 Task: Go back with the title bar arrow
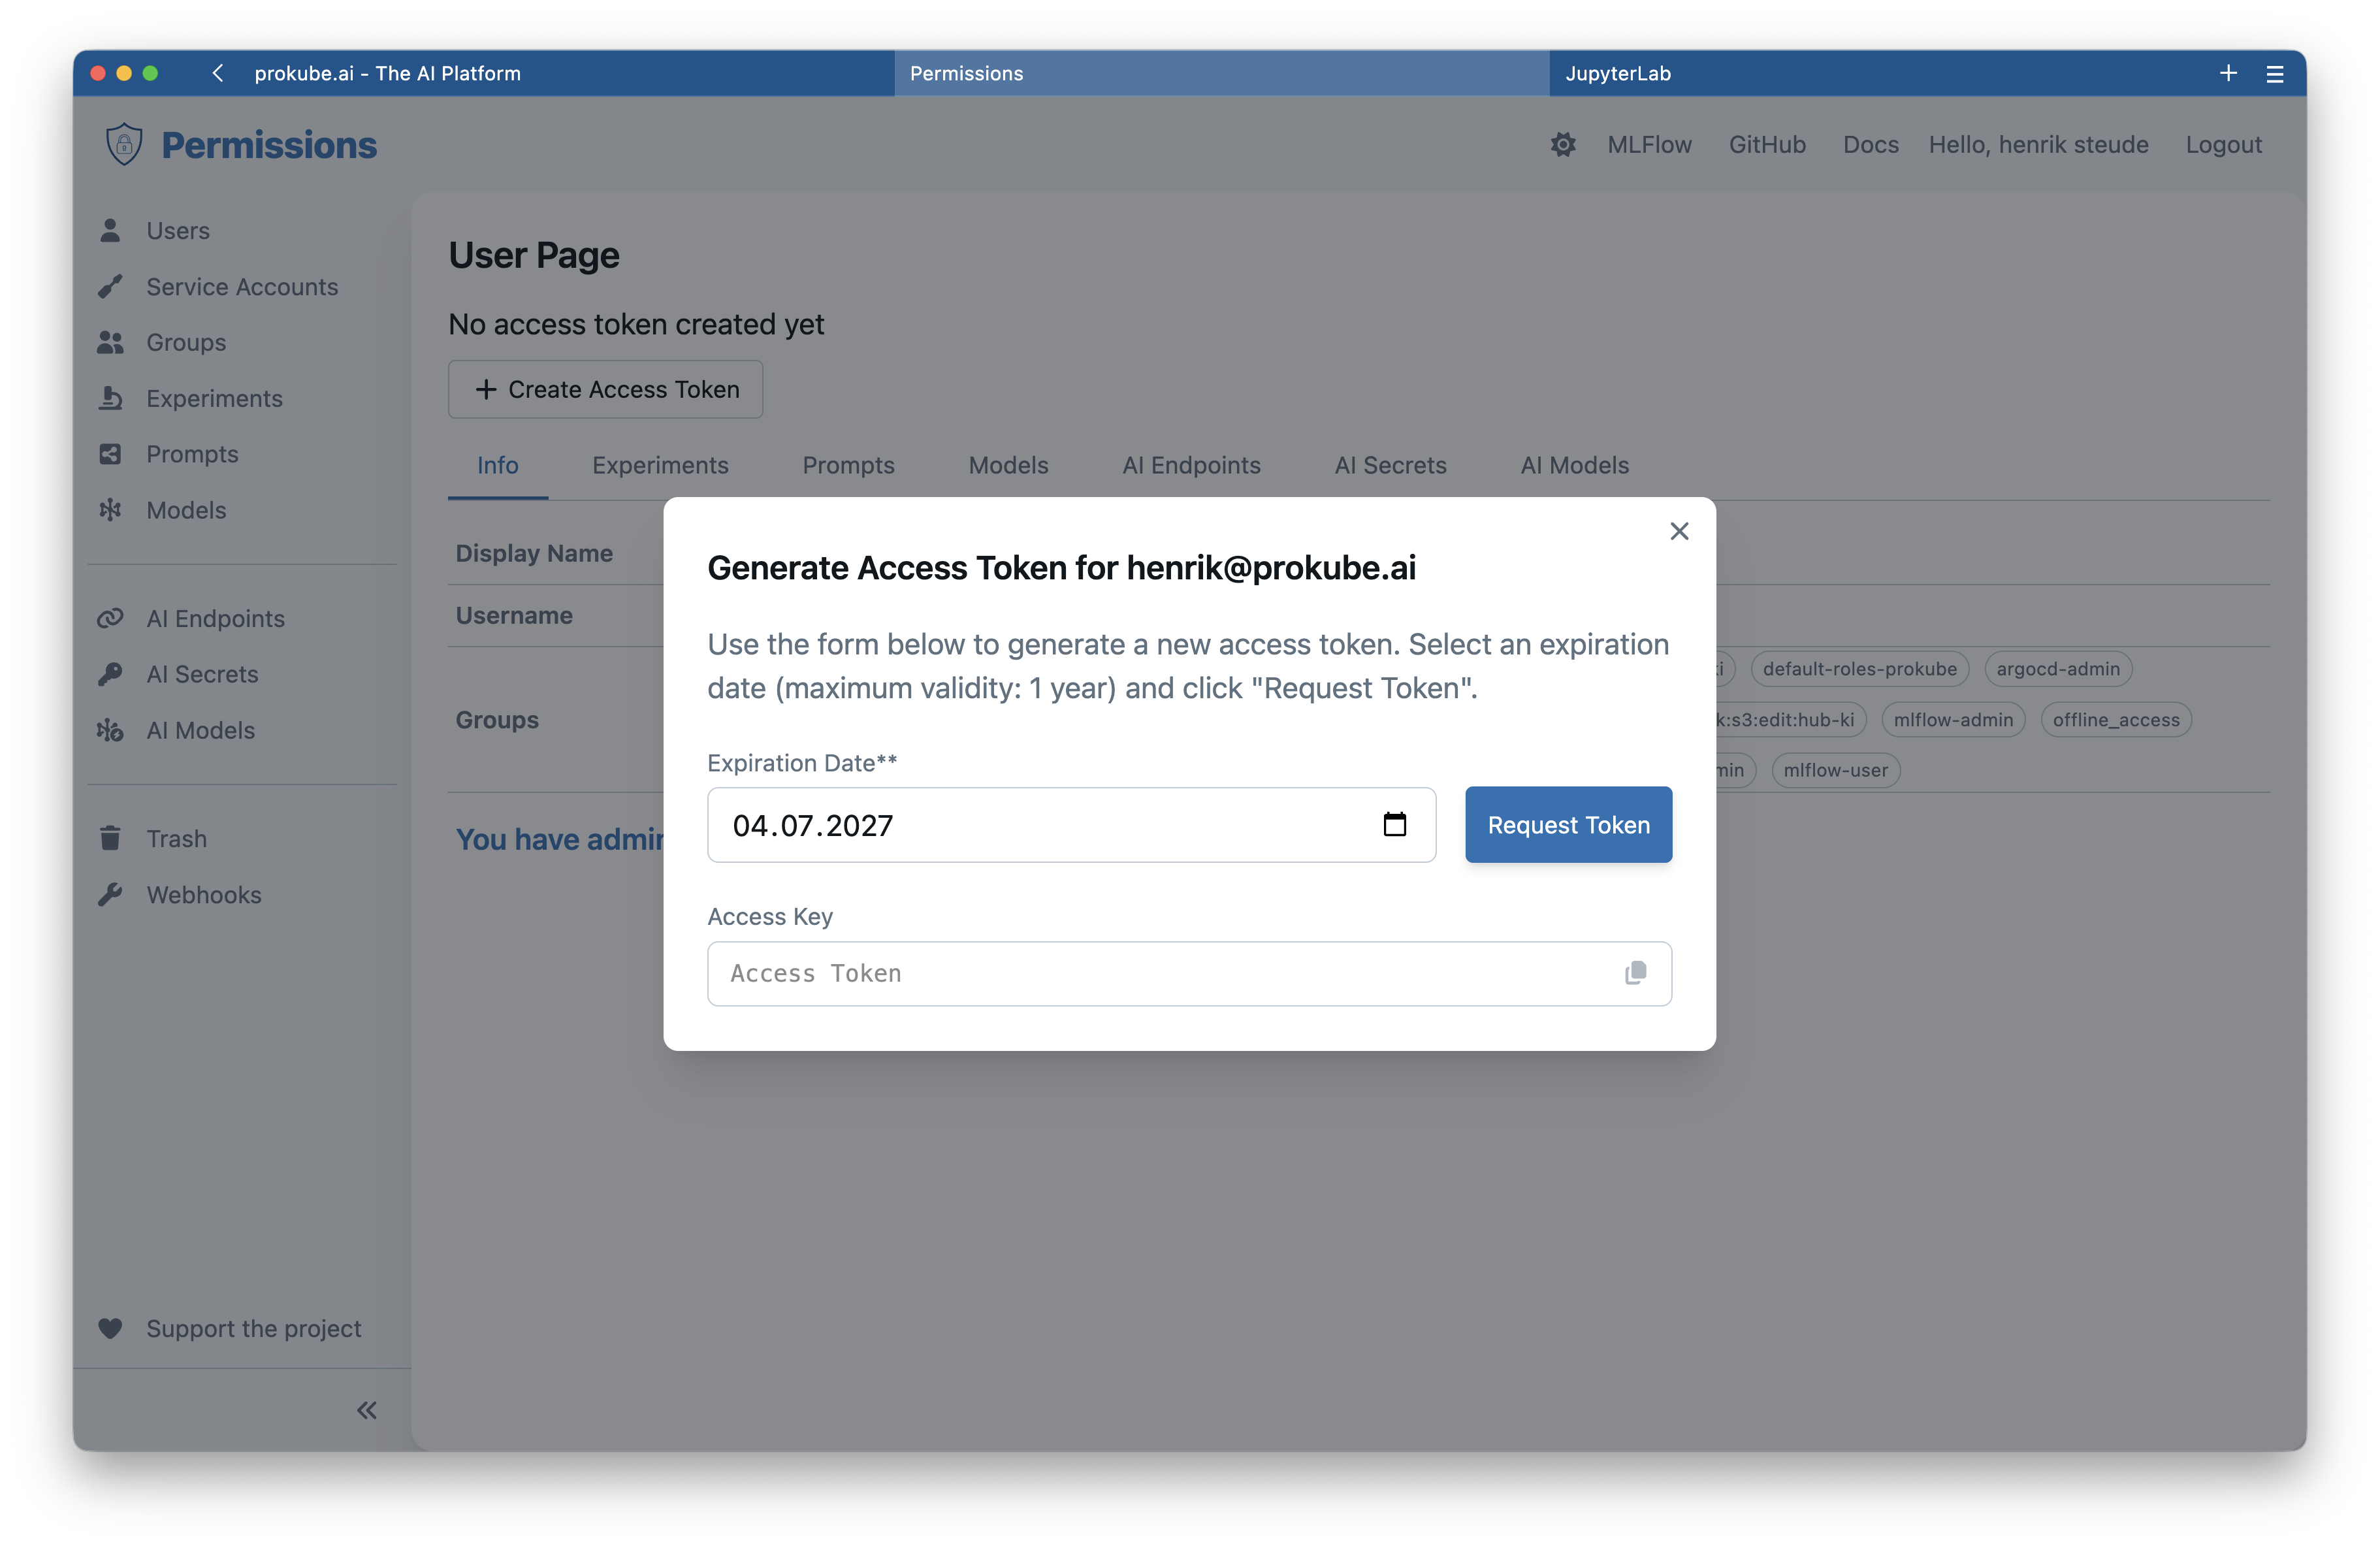point(218,73)
